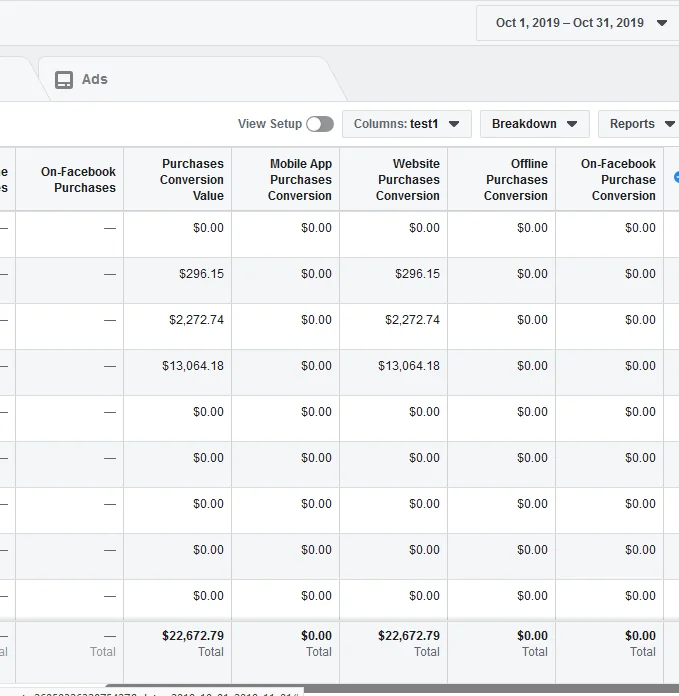Image resolution: width=679 pixels, height=696 pixels.
Task: Click the Ads tab monitor icon
Action: (64, 80)
